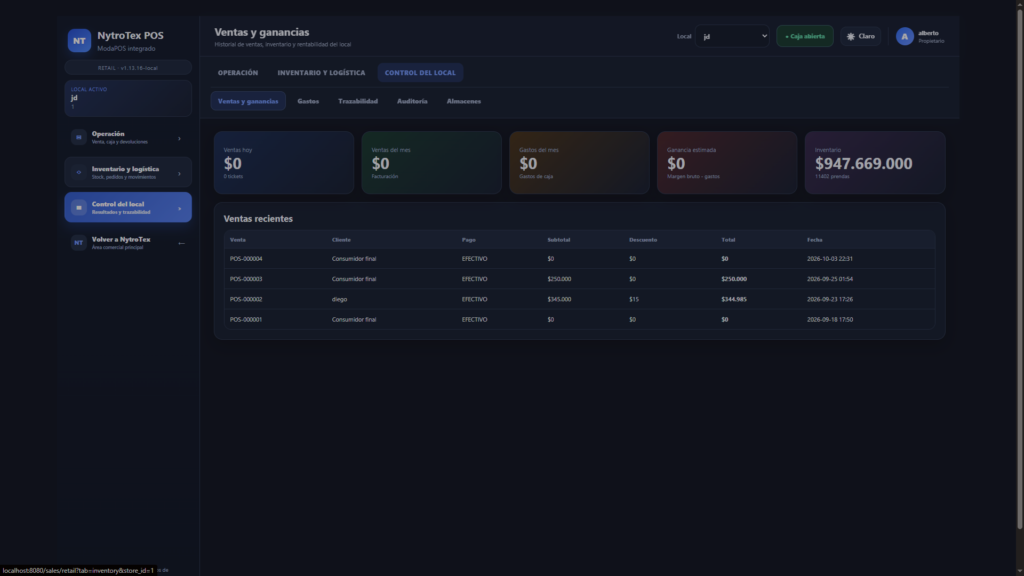This screenshot has height=576, width=1024.
Task: Expand the Operación sidebar chevron
Action: click(180, 138)
